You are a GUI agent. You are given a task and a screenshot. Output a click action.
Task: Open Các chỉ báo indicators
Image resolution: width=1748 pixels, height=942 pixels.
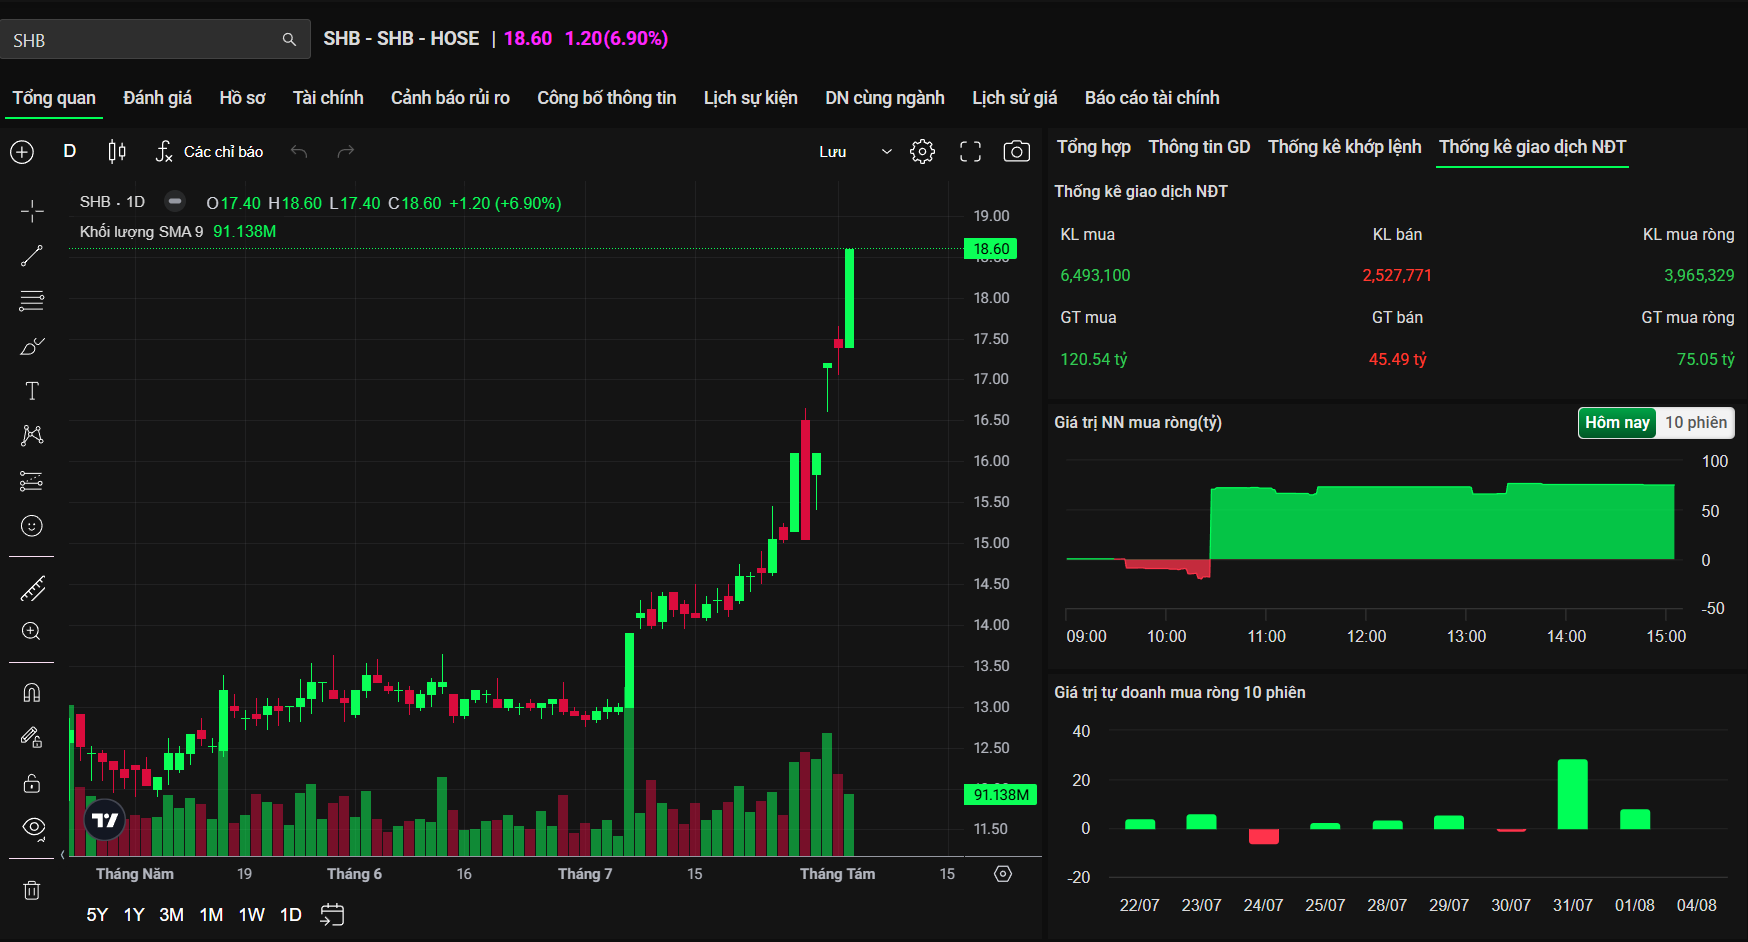point(210,152)
